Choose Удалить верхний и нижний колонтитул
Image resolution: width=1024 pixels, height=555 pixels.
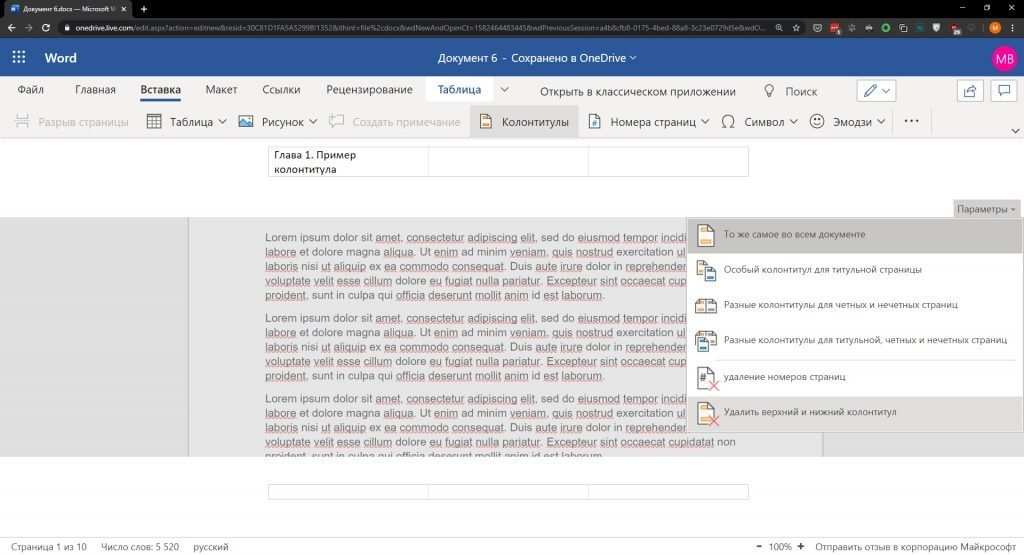(x=855, y=413)
